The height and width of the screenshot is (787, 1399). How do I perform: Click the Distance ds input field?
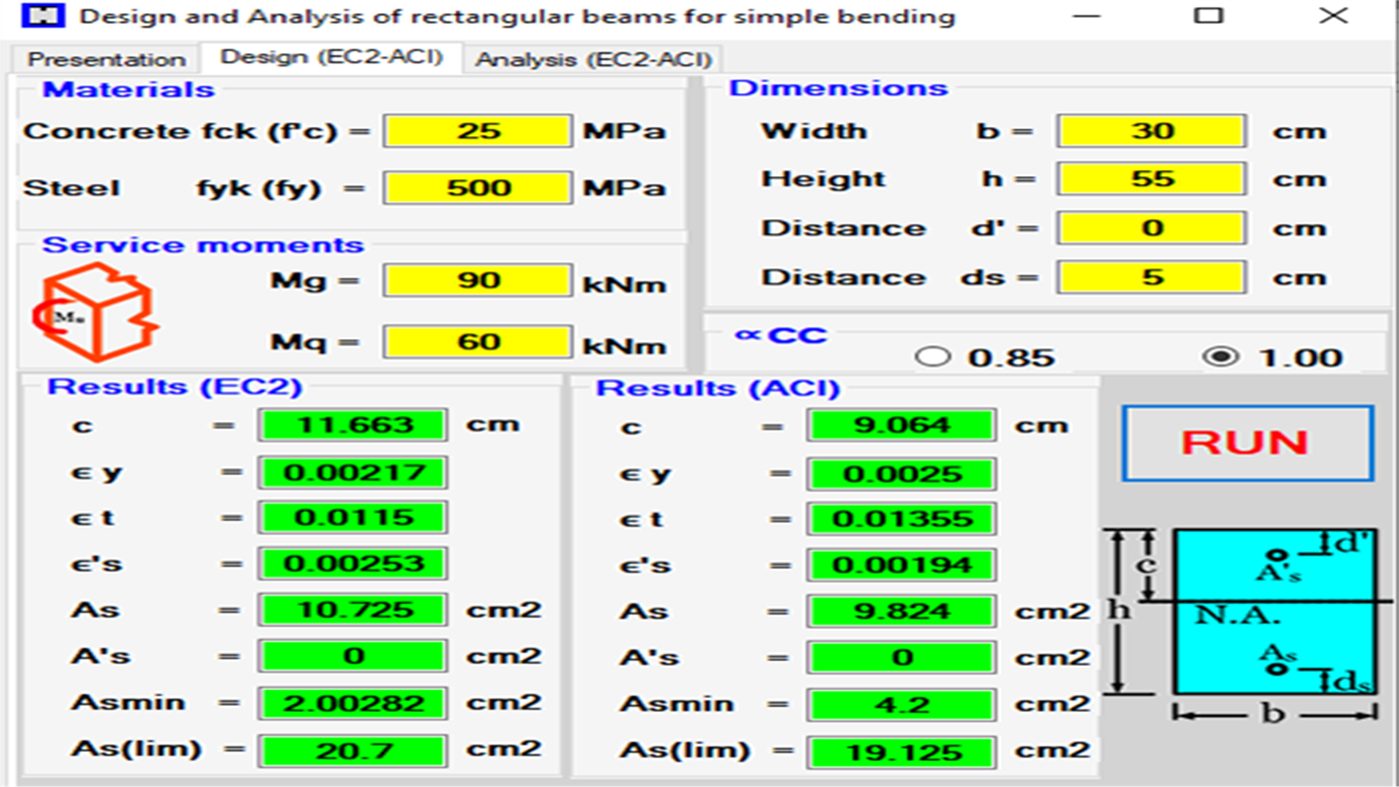[1149, 277]
